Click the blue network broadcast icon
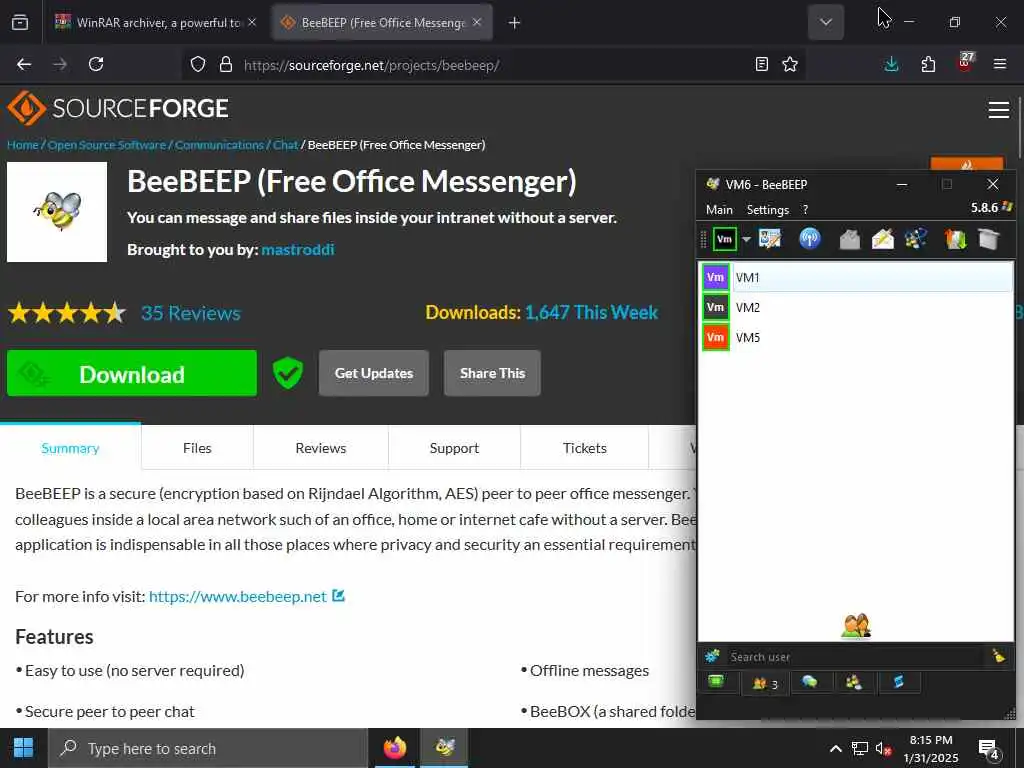1024x768 pixels. [810, 238]
